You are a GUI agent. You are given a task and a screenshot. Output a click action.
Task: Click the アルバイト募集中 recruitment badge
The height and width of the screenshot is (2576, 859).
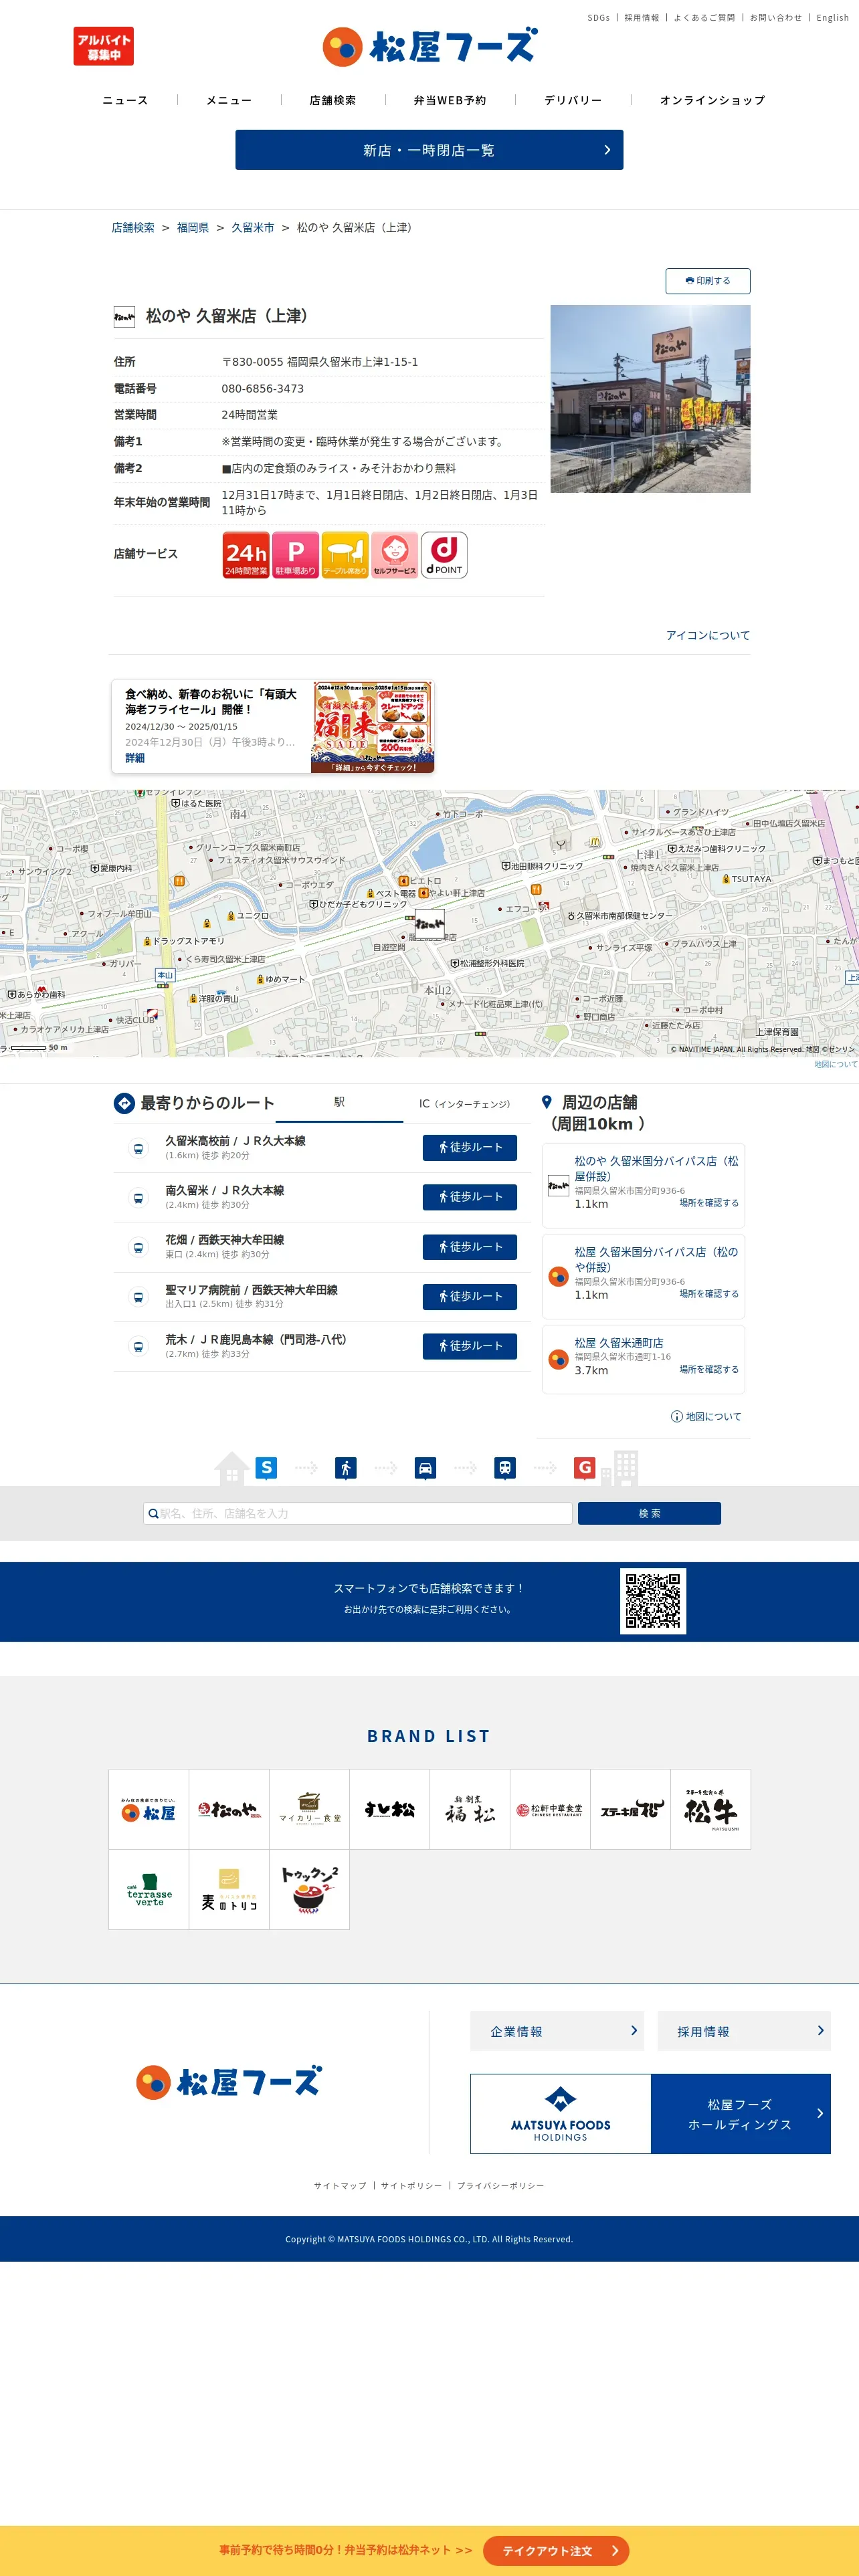point(103,46)
